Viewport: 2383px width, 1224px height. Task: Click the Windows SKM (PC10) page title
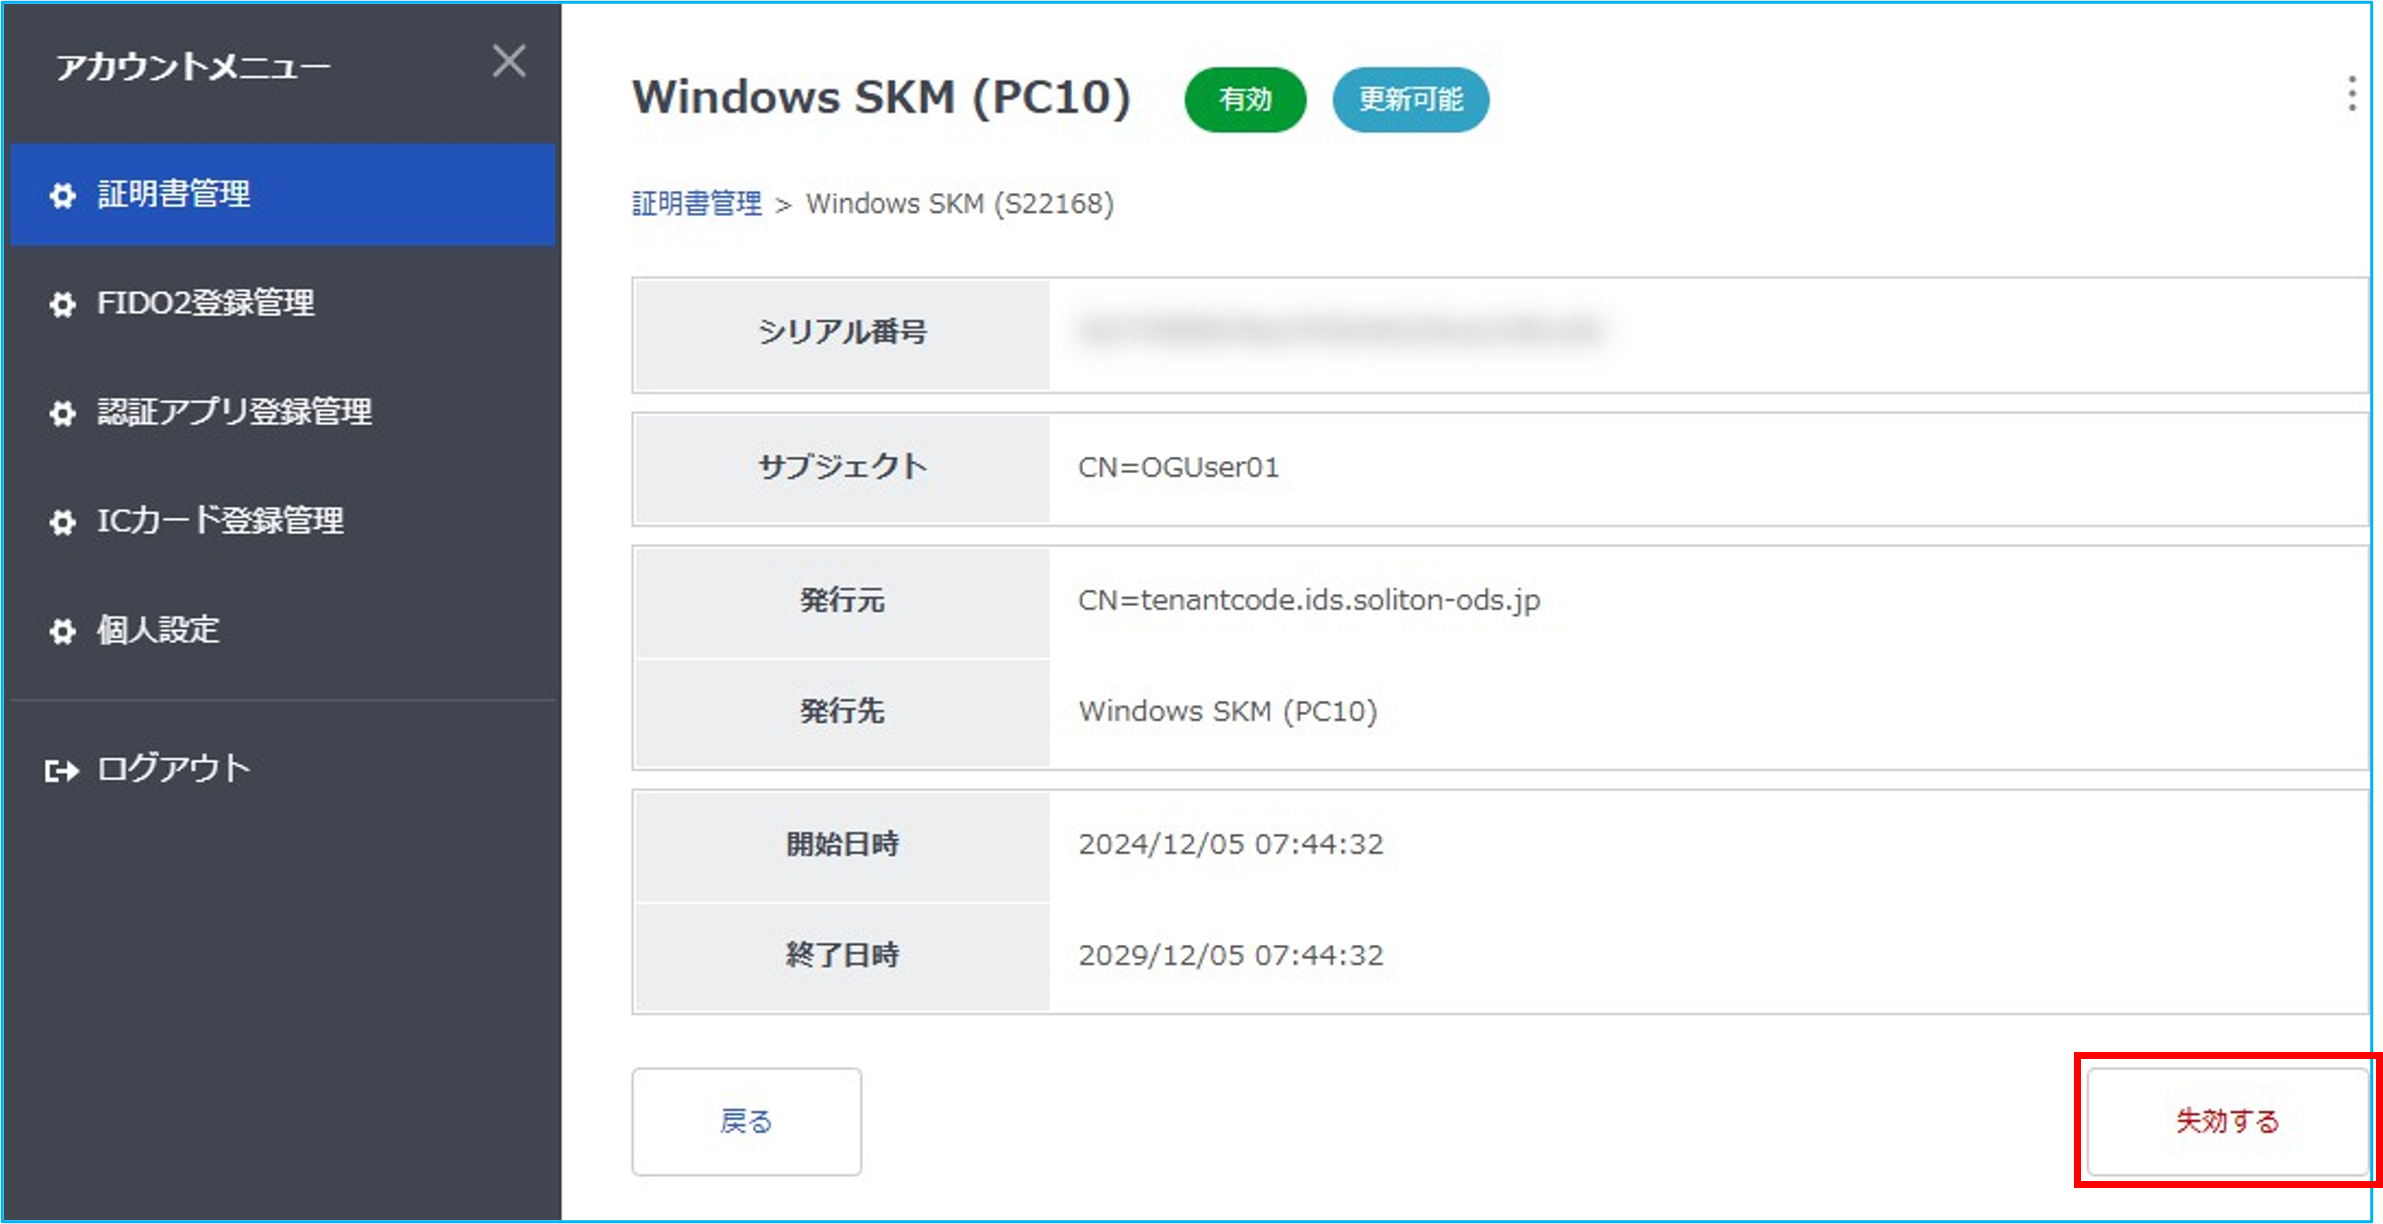point(881,98)
